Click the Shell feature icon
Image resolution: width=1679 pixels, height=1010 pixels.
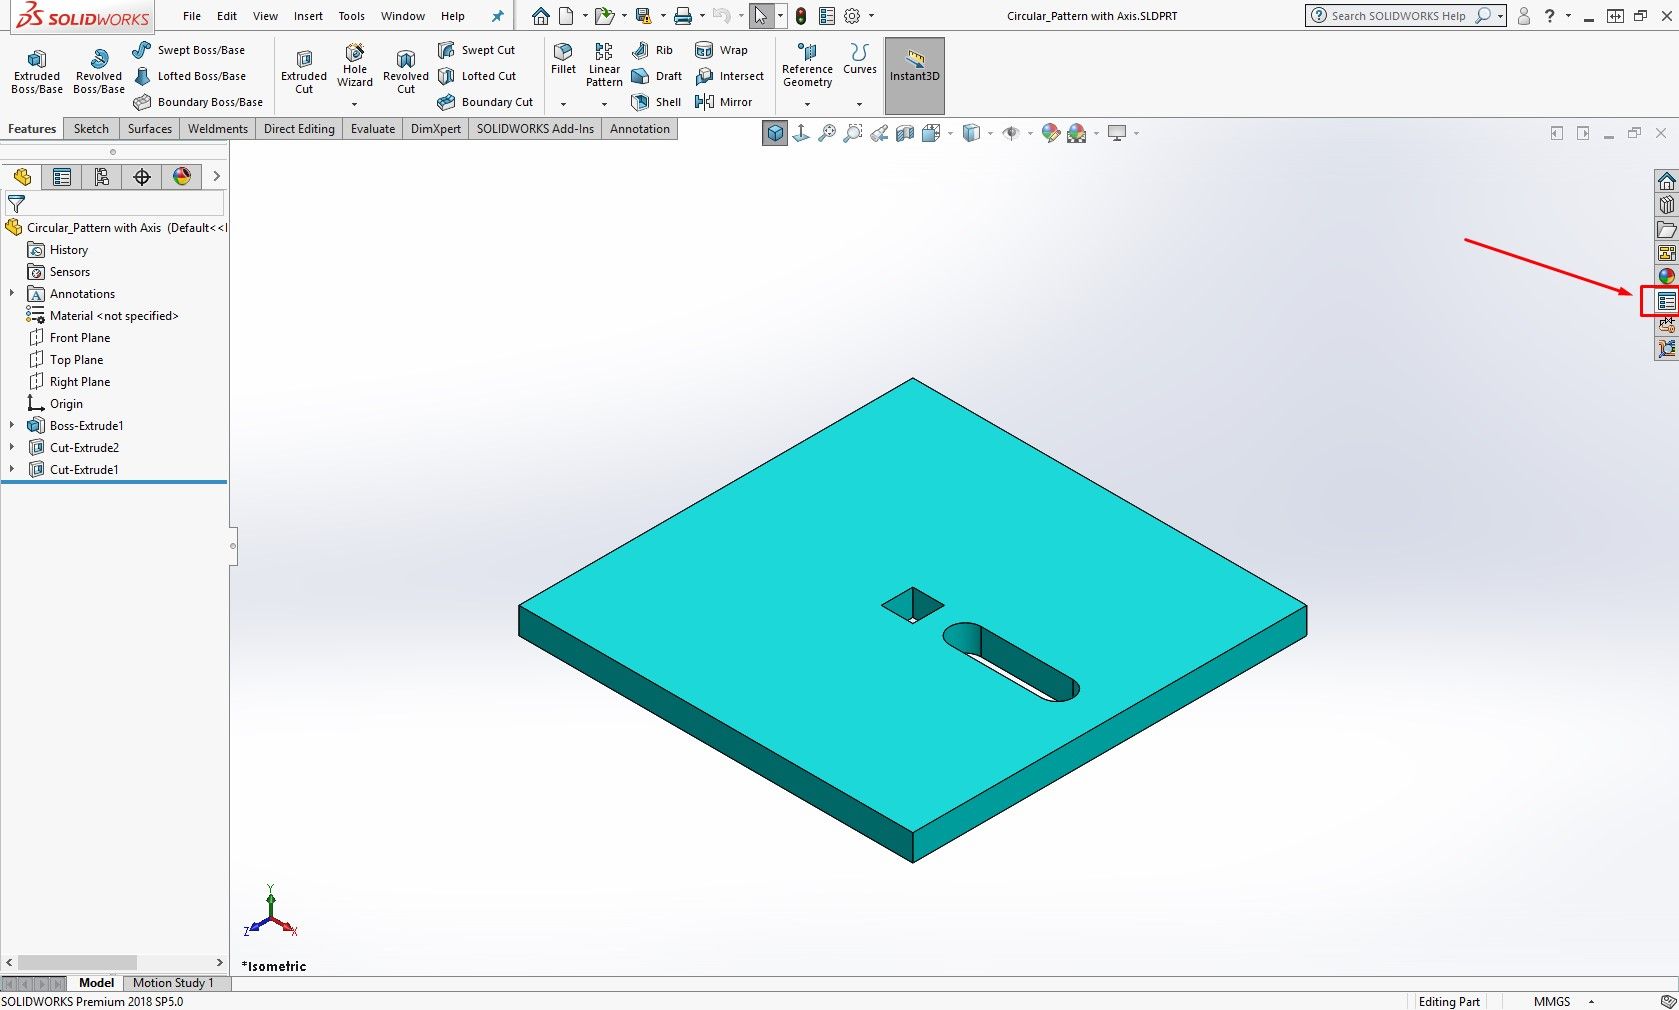[x=656, y=102]
